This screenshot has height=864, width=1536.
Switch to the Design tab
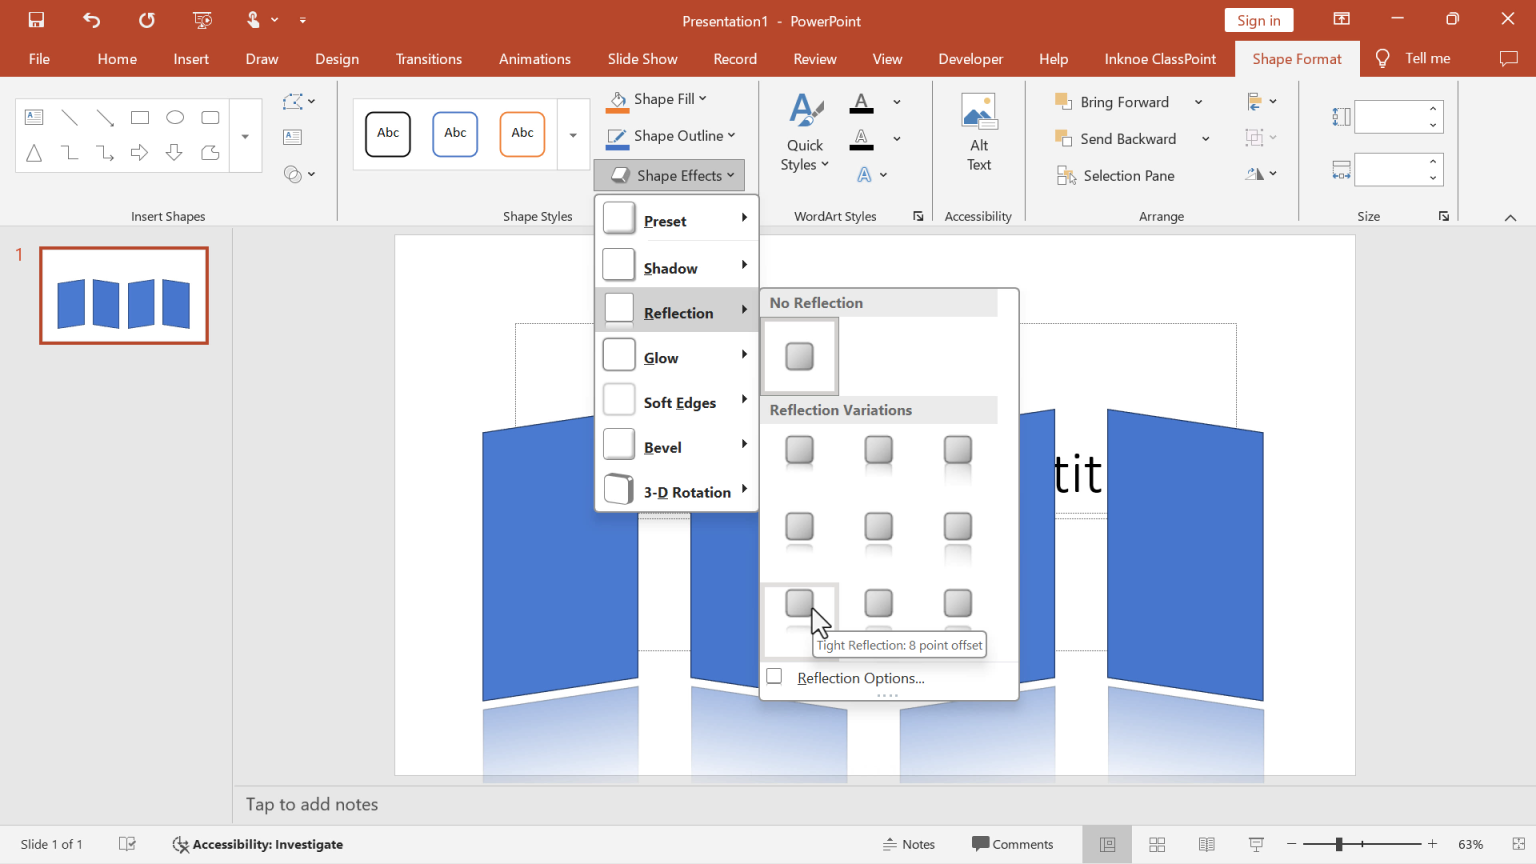(336, 58)
